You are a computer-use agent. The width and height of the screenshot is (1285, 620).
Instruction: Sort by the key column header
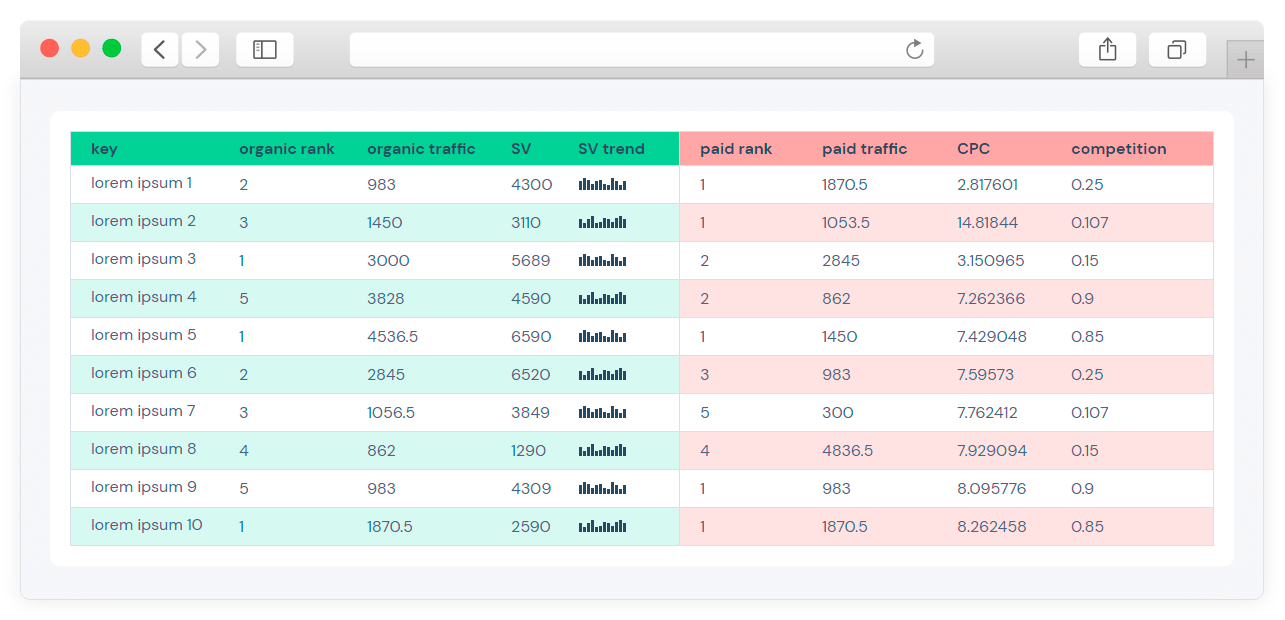(x=104, y=149)
